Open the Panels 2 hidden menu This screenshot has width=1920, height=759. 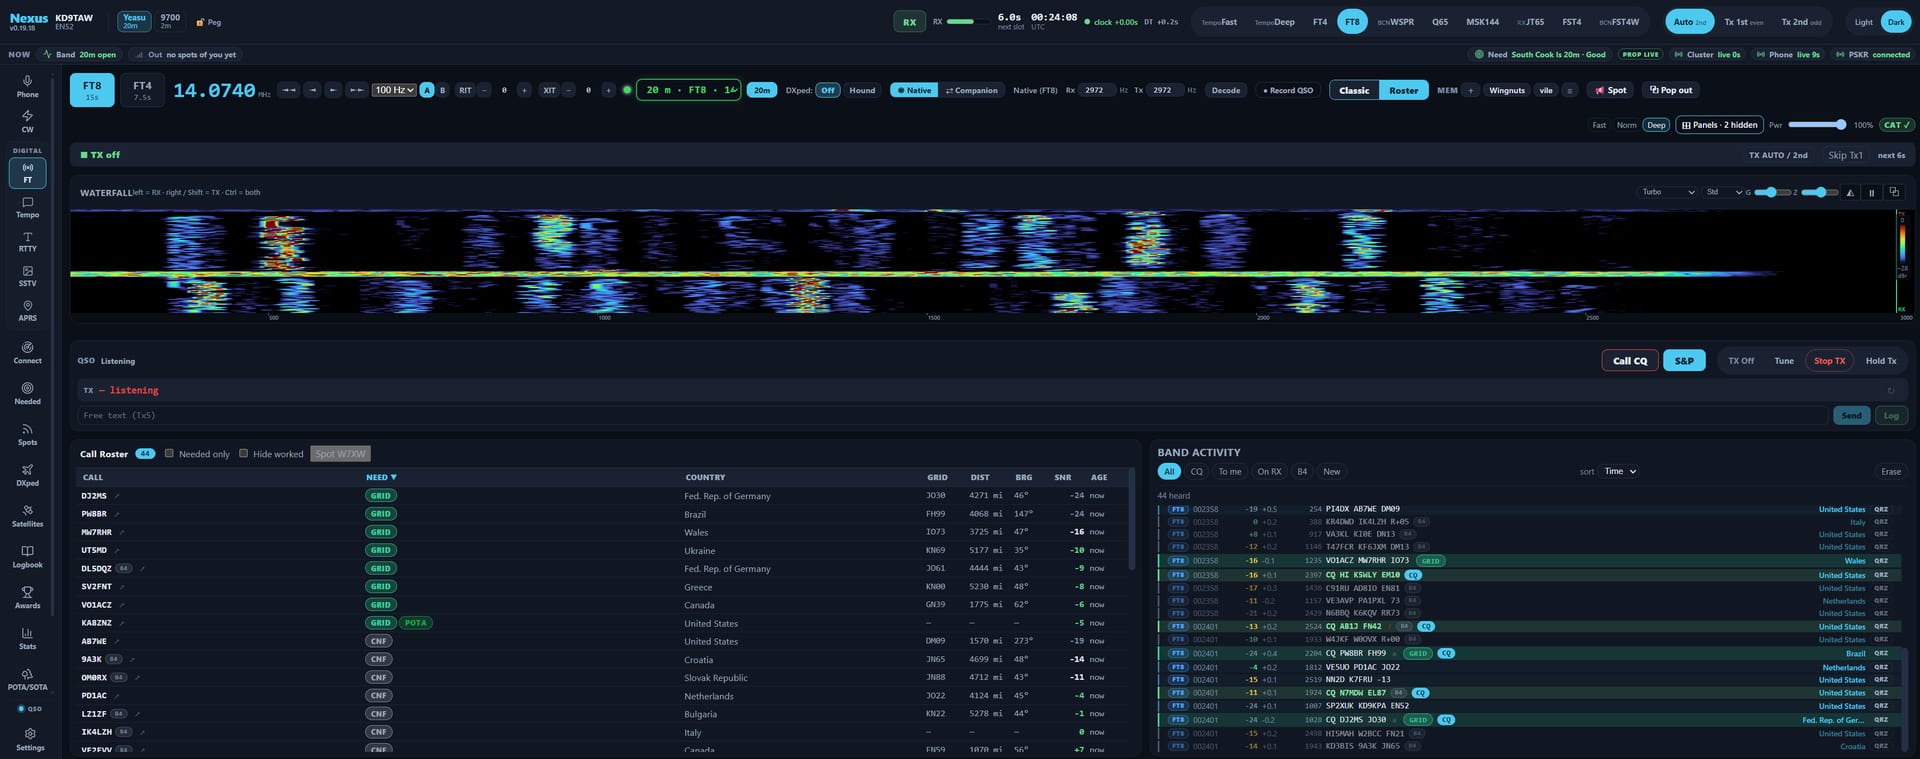pos(1719,125)
